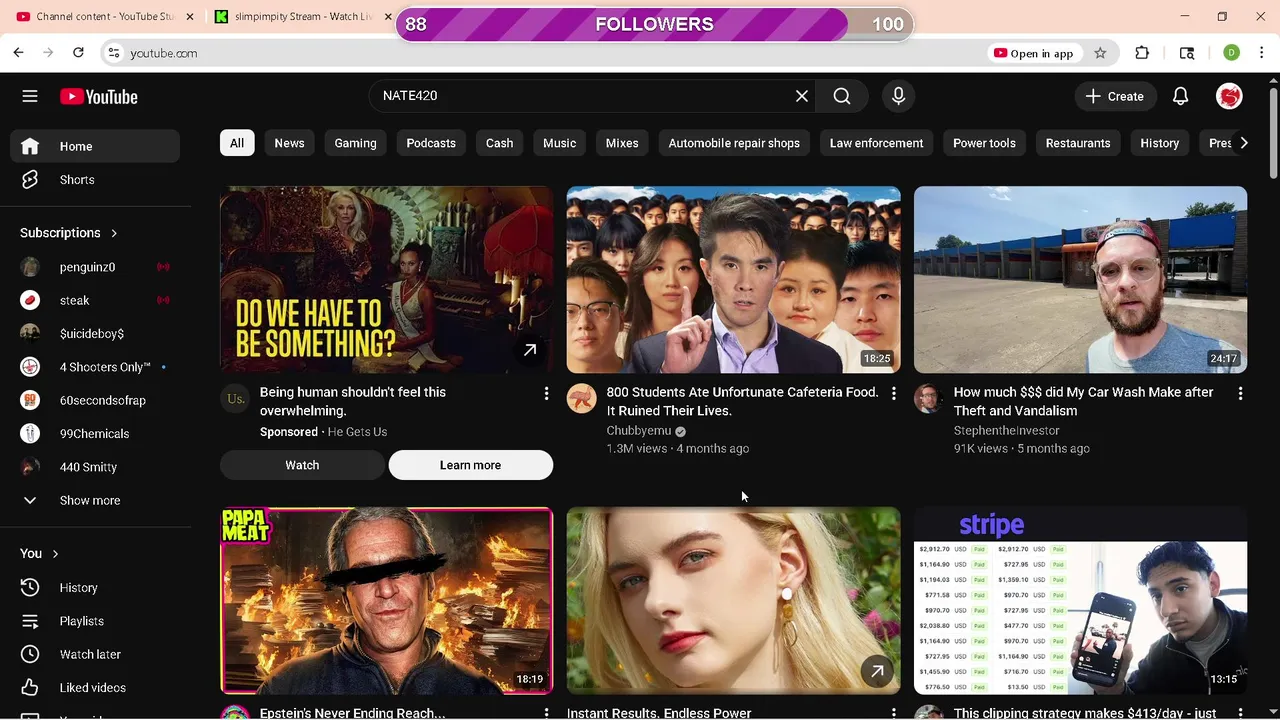Viewport: 1280px width, 720px height.
Task: Click Watch on the sponsored ad
Action: pyautogui.click(x=302, y=465)
